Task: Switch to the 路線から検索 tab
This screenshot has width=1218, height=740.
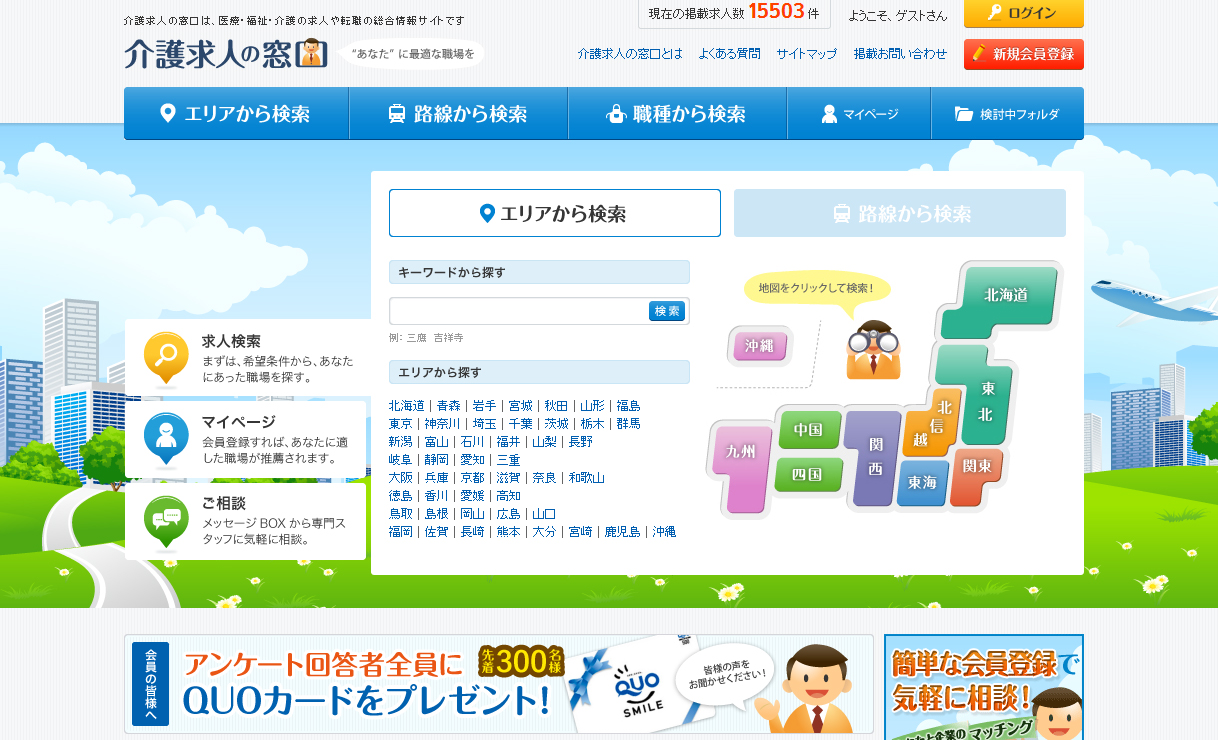Action: (899, 213)
